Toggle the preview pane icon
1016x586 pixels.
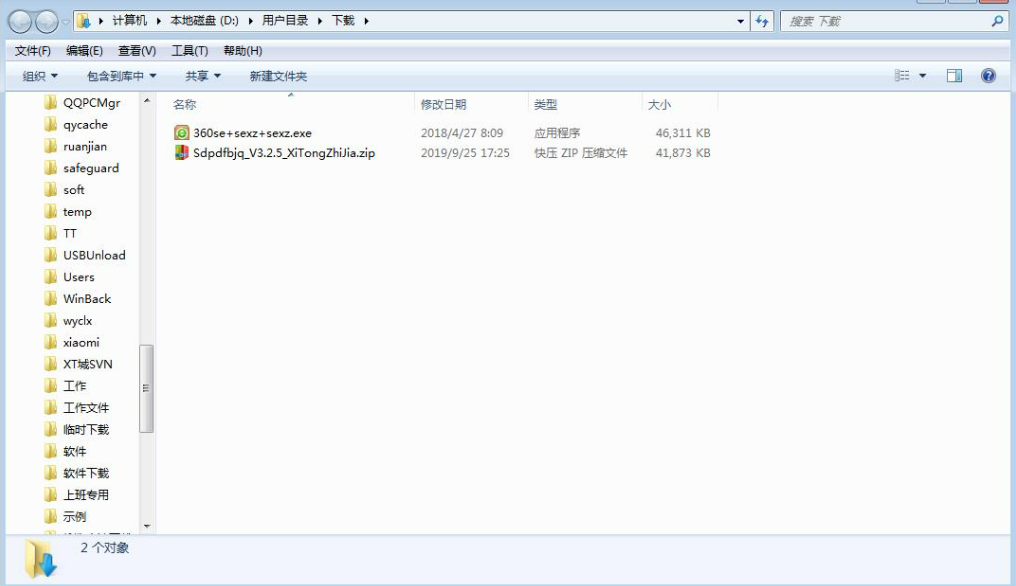(954, 76)
